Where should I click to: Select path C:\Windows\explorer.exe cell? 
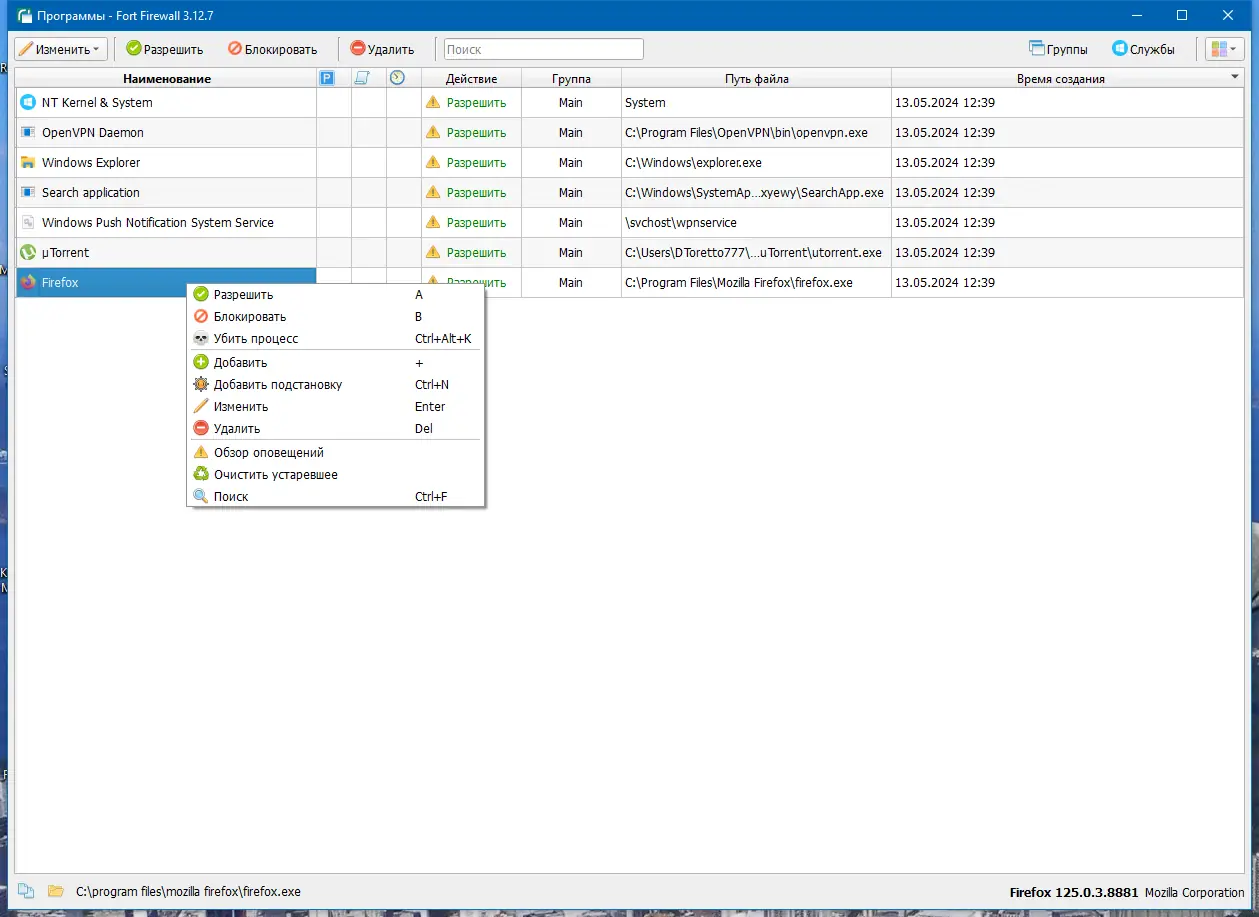pyautogui.click(x=756, y=162)
